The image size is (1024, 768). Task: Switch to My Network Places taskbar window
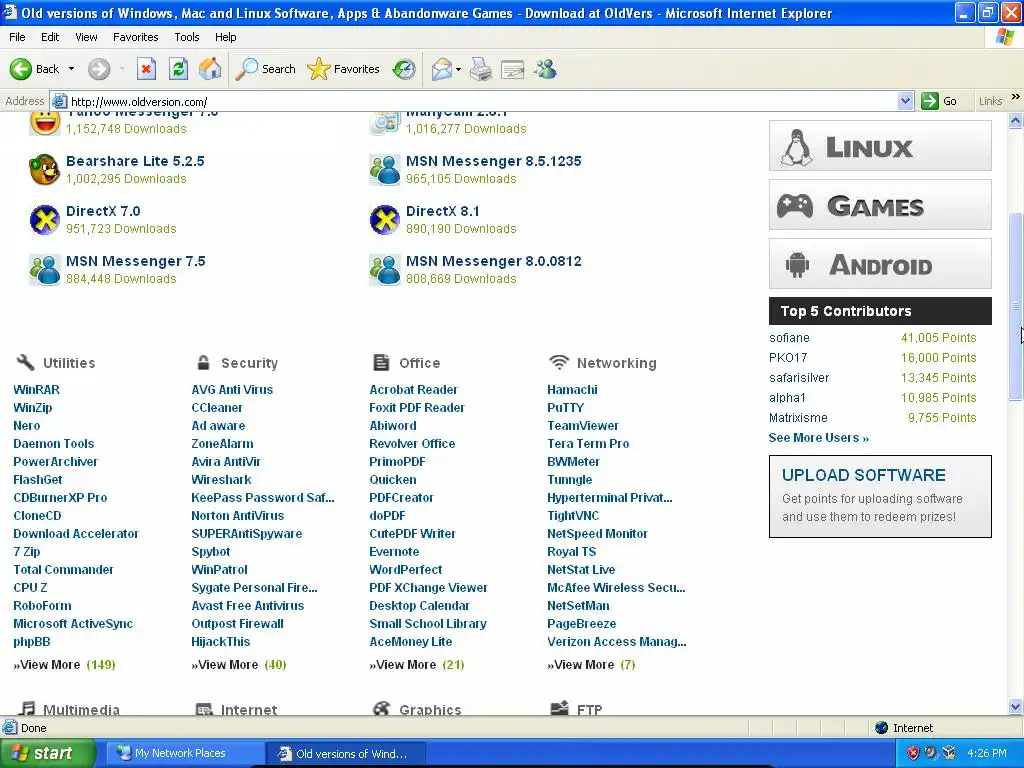click(186, 753)
